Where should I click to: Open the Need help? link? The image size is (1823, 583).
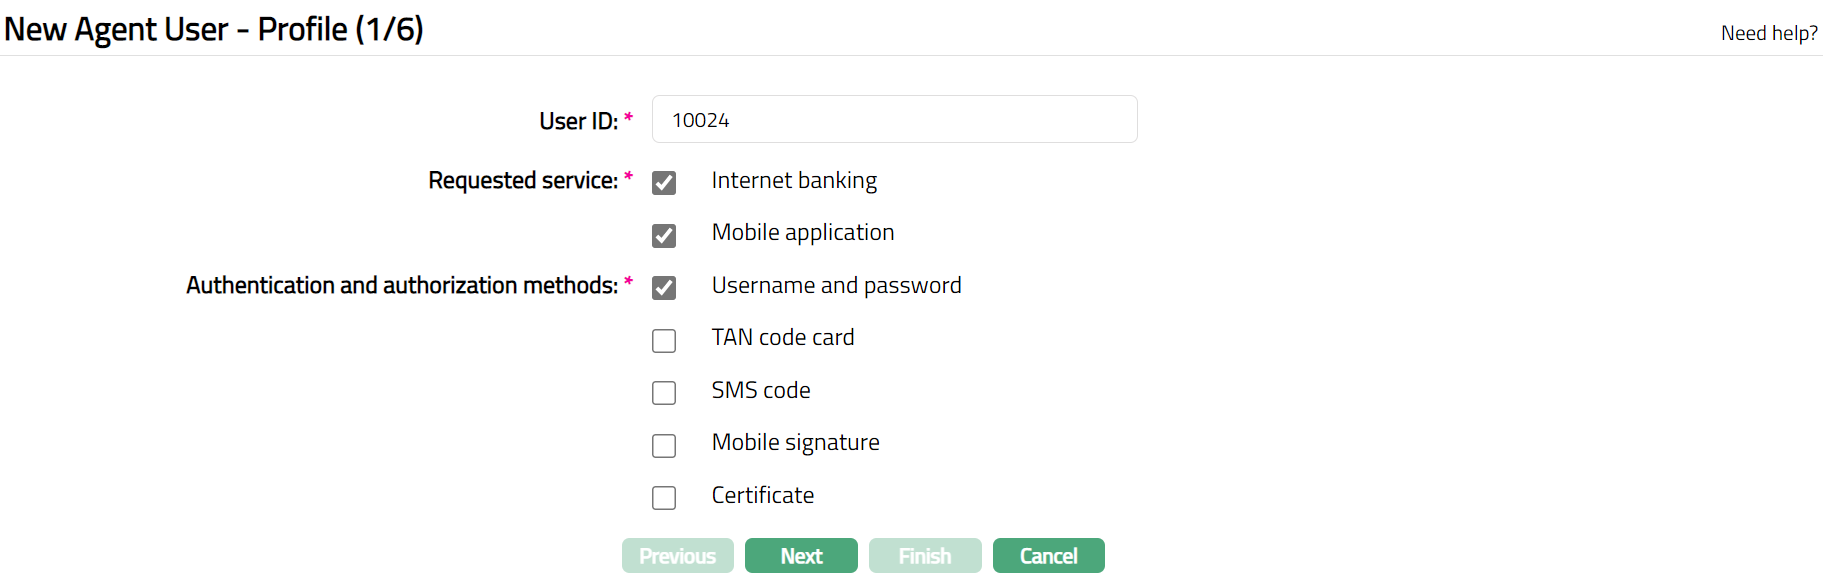pos(1768,33)
